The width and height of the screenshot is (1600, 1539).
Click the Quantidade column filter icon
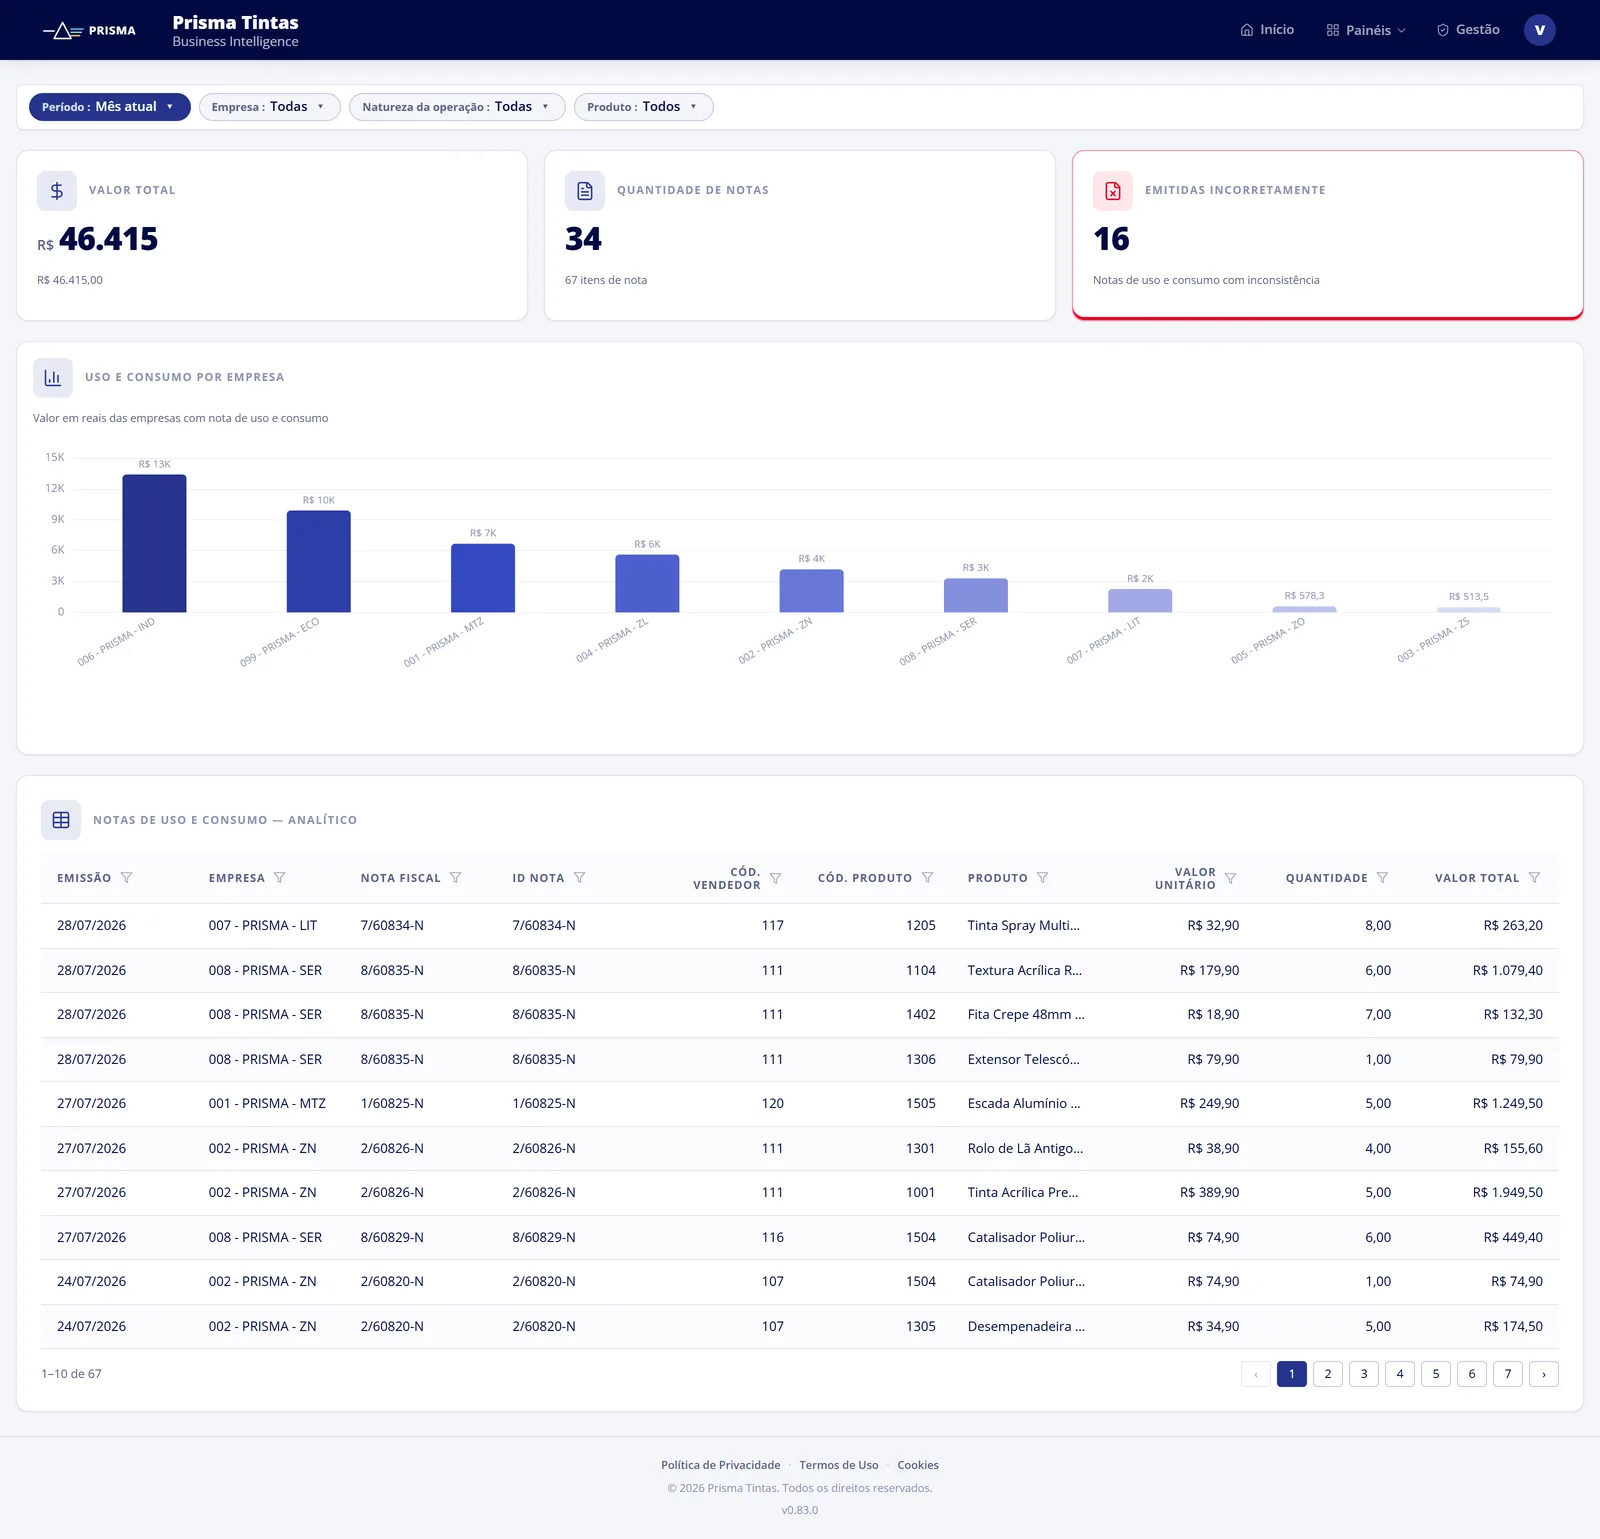[x=1382, y=878]
